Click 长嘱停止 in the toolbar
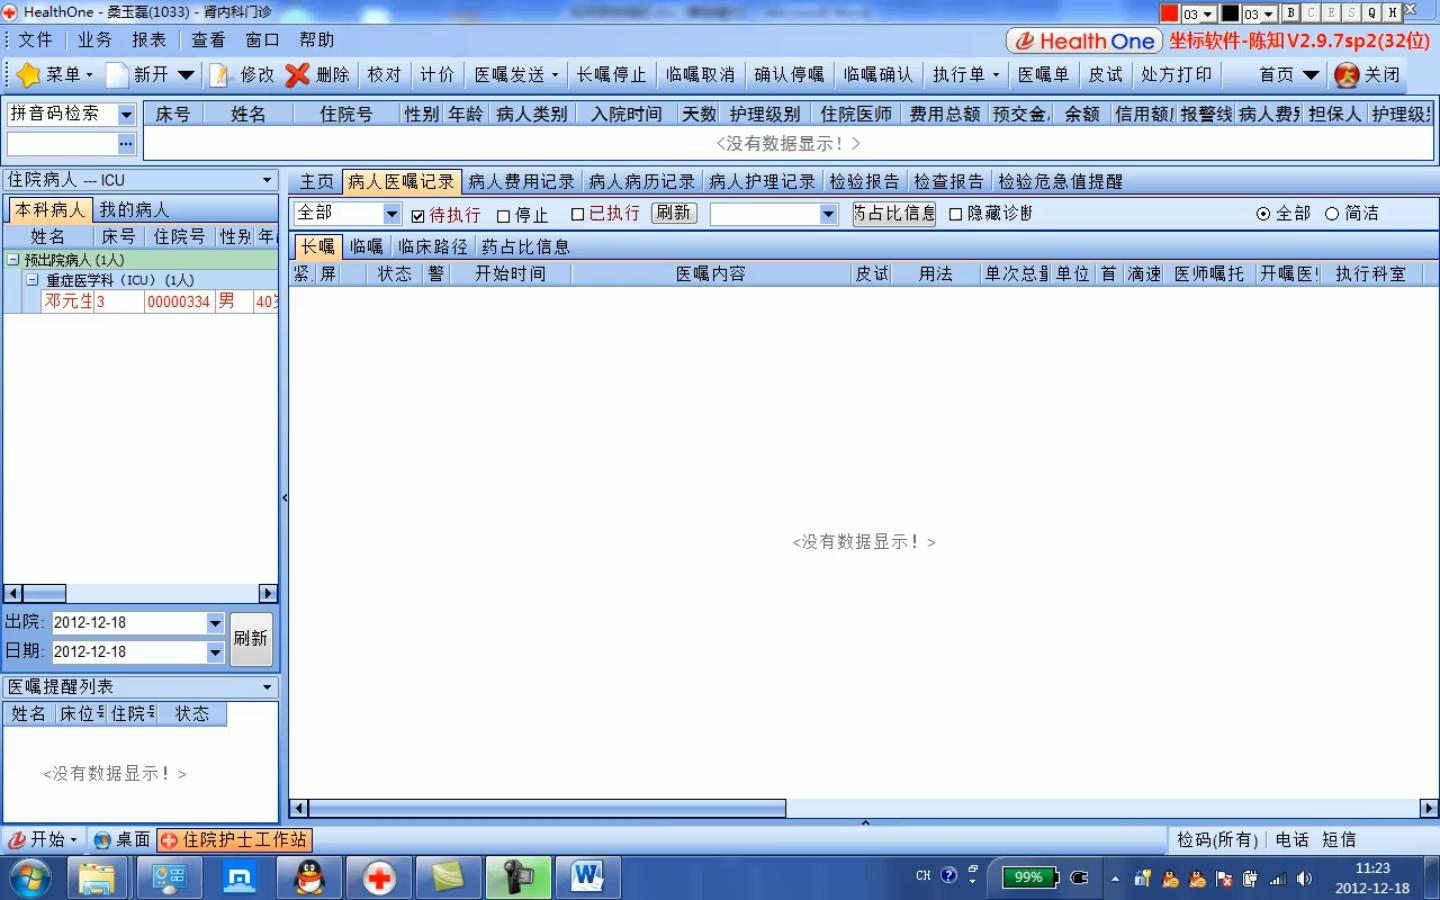 611,75
